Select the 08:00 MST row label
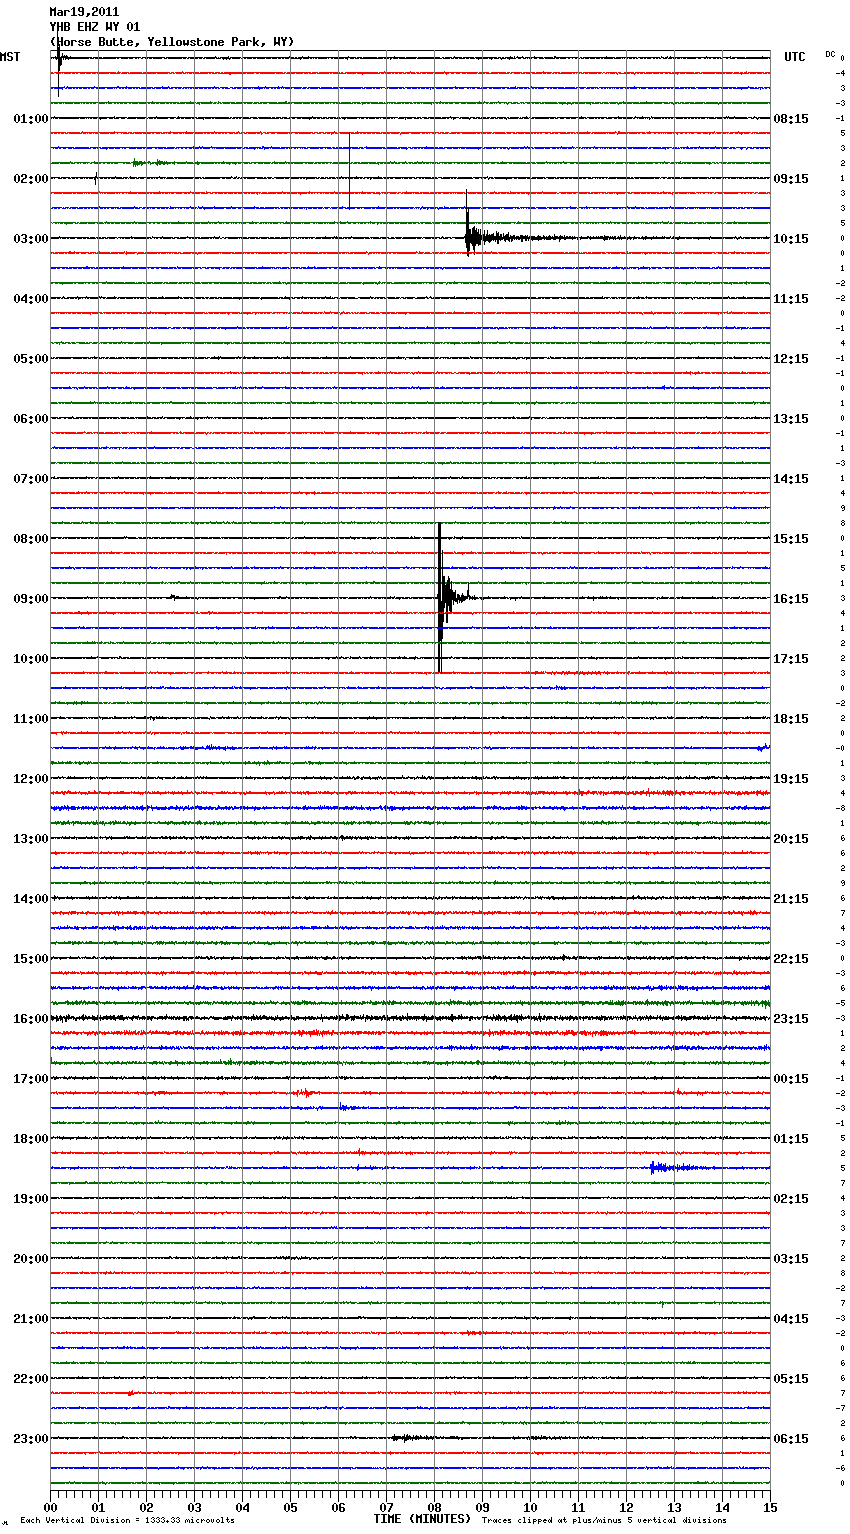The width and height of the screenshot is (850, 1534). [x=31, y=539]
